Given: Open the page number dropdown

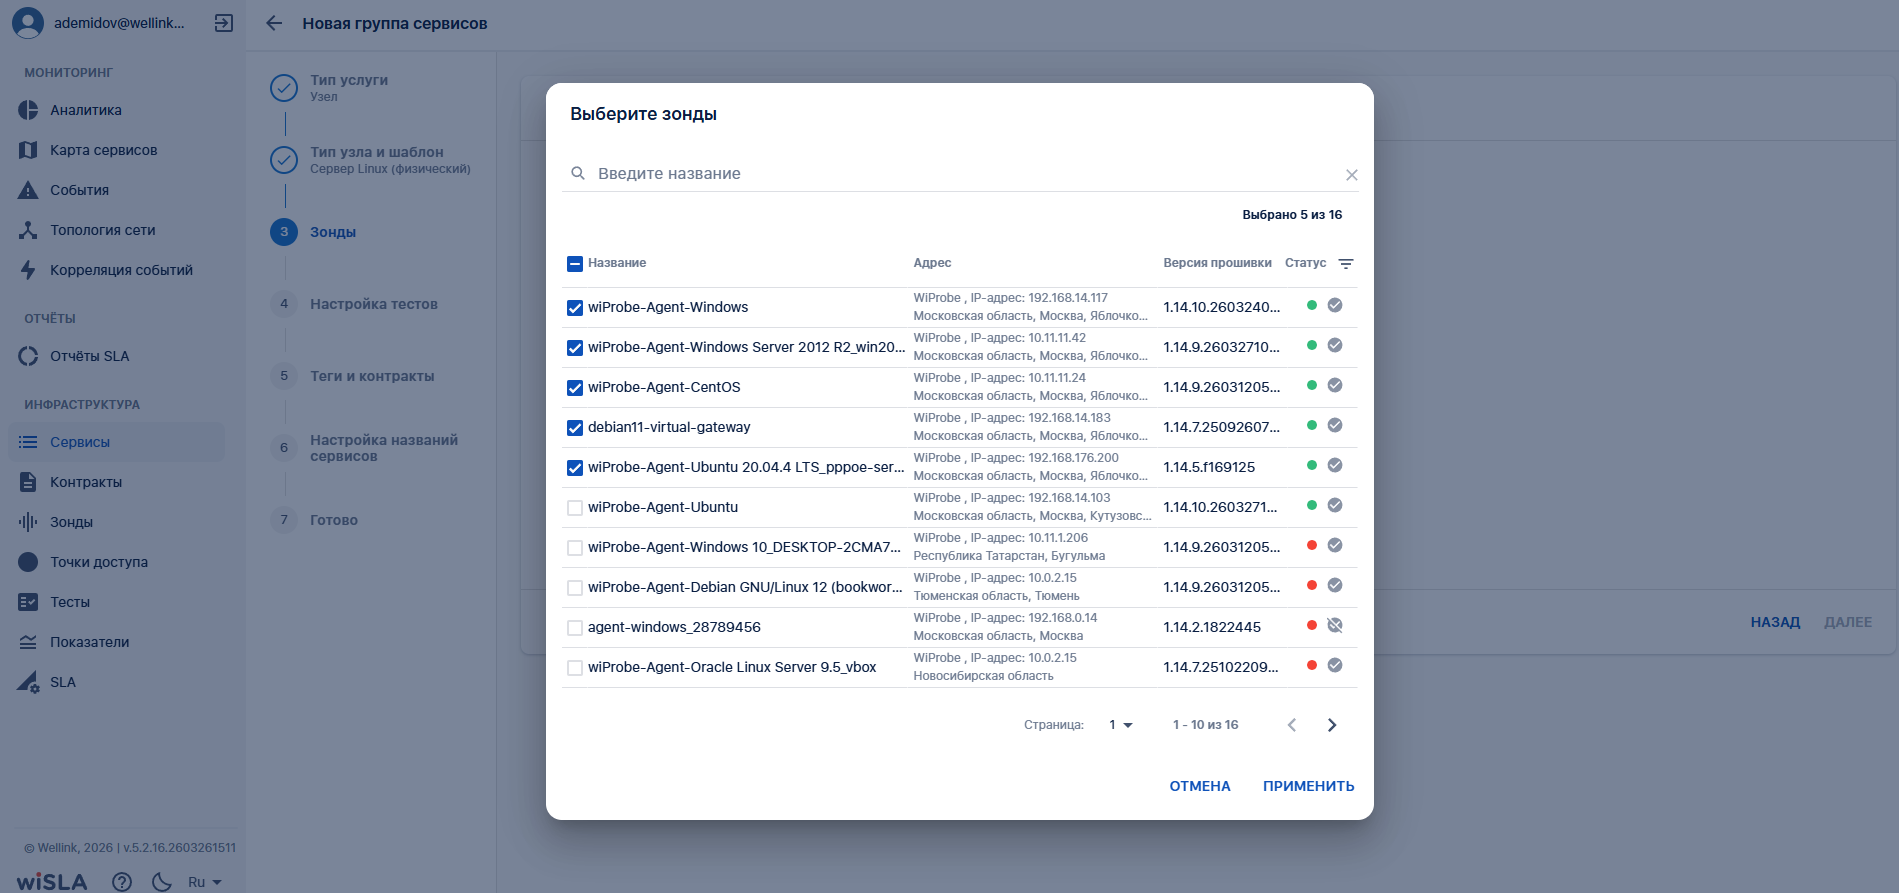Looking at the screenshot, I should pos(1121,725).
